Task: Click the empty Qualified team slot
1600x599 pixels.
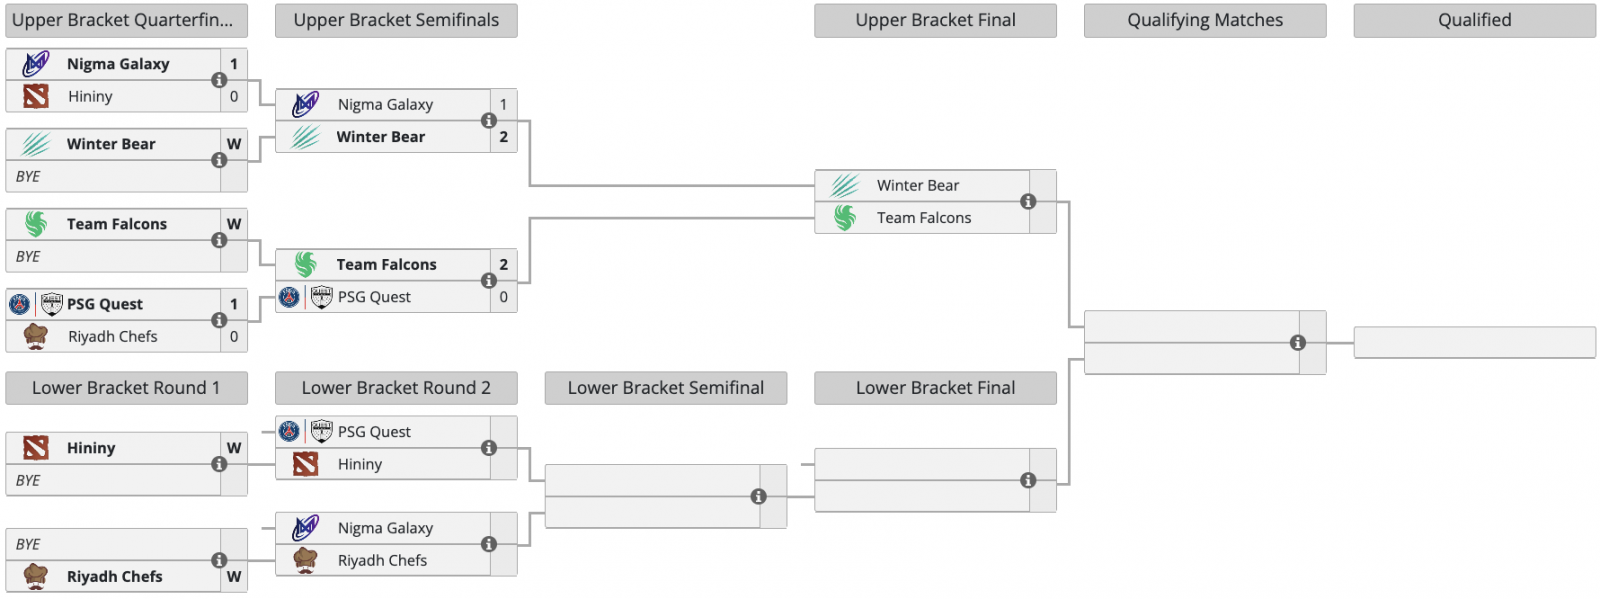Action: 1474,342
